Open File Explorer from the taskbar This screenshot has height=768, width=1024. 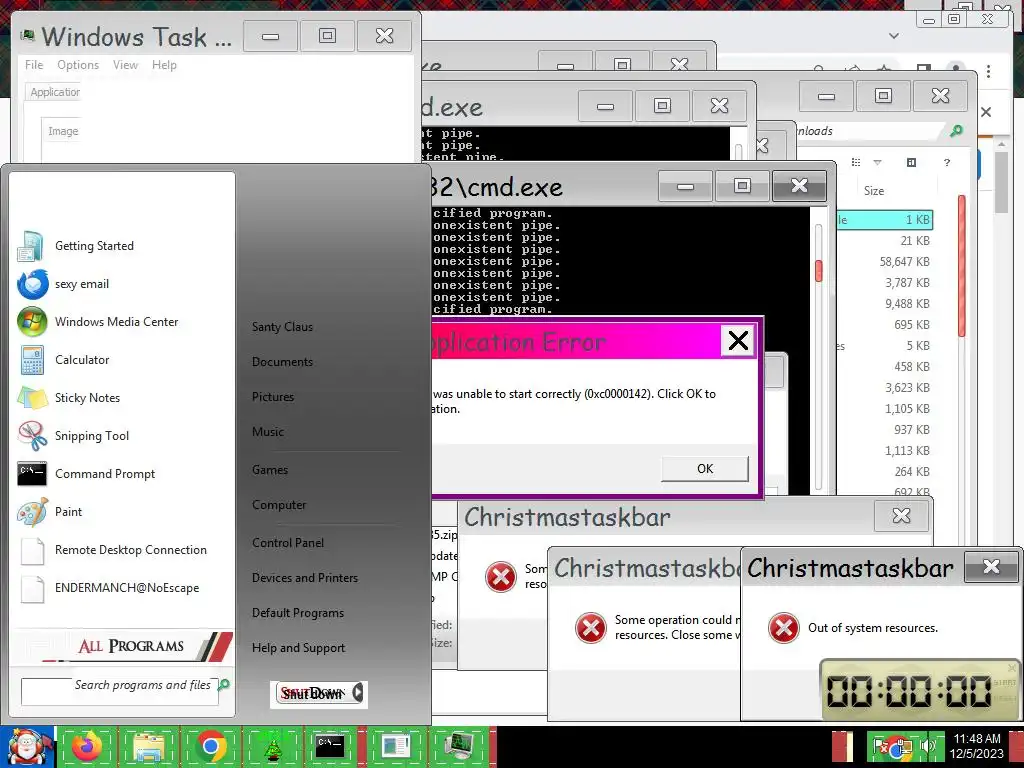[149, 746]
